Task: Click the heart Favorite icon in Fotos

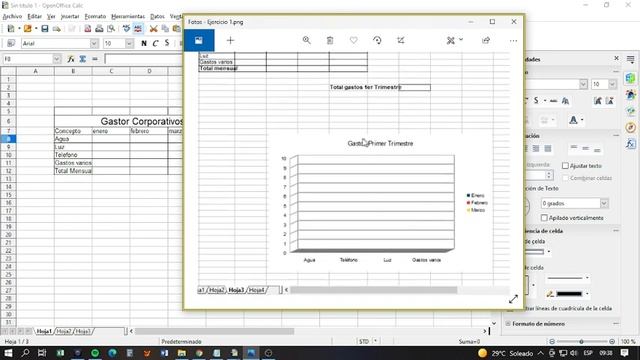Action: 353,40
